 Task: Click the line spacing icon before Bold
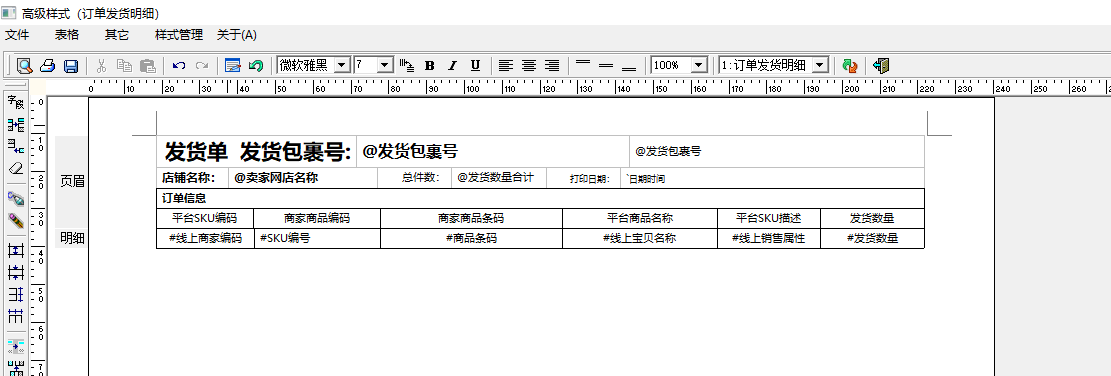407,66
